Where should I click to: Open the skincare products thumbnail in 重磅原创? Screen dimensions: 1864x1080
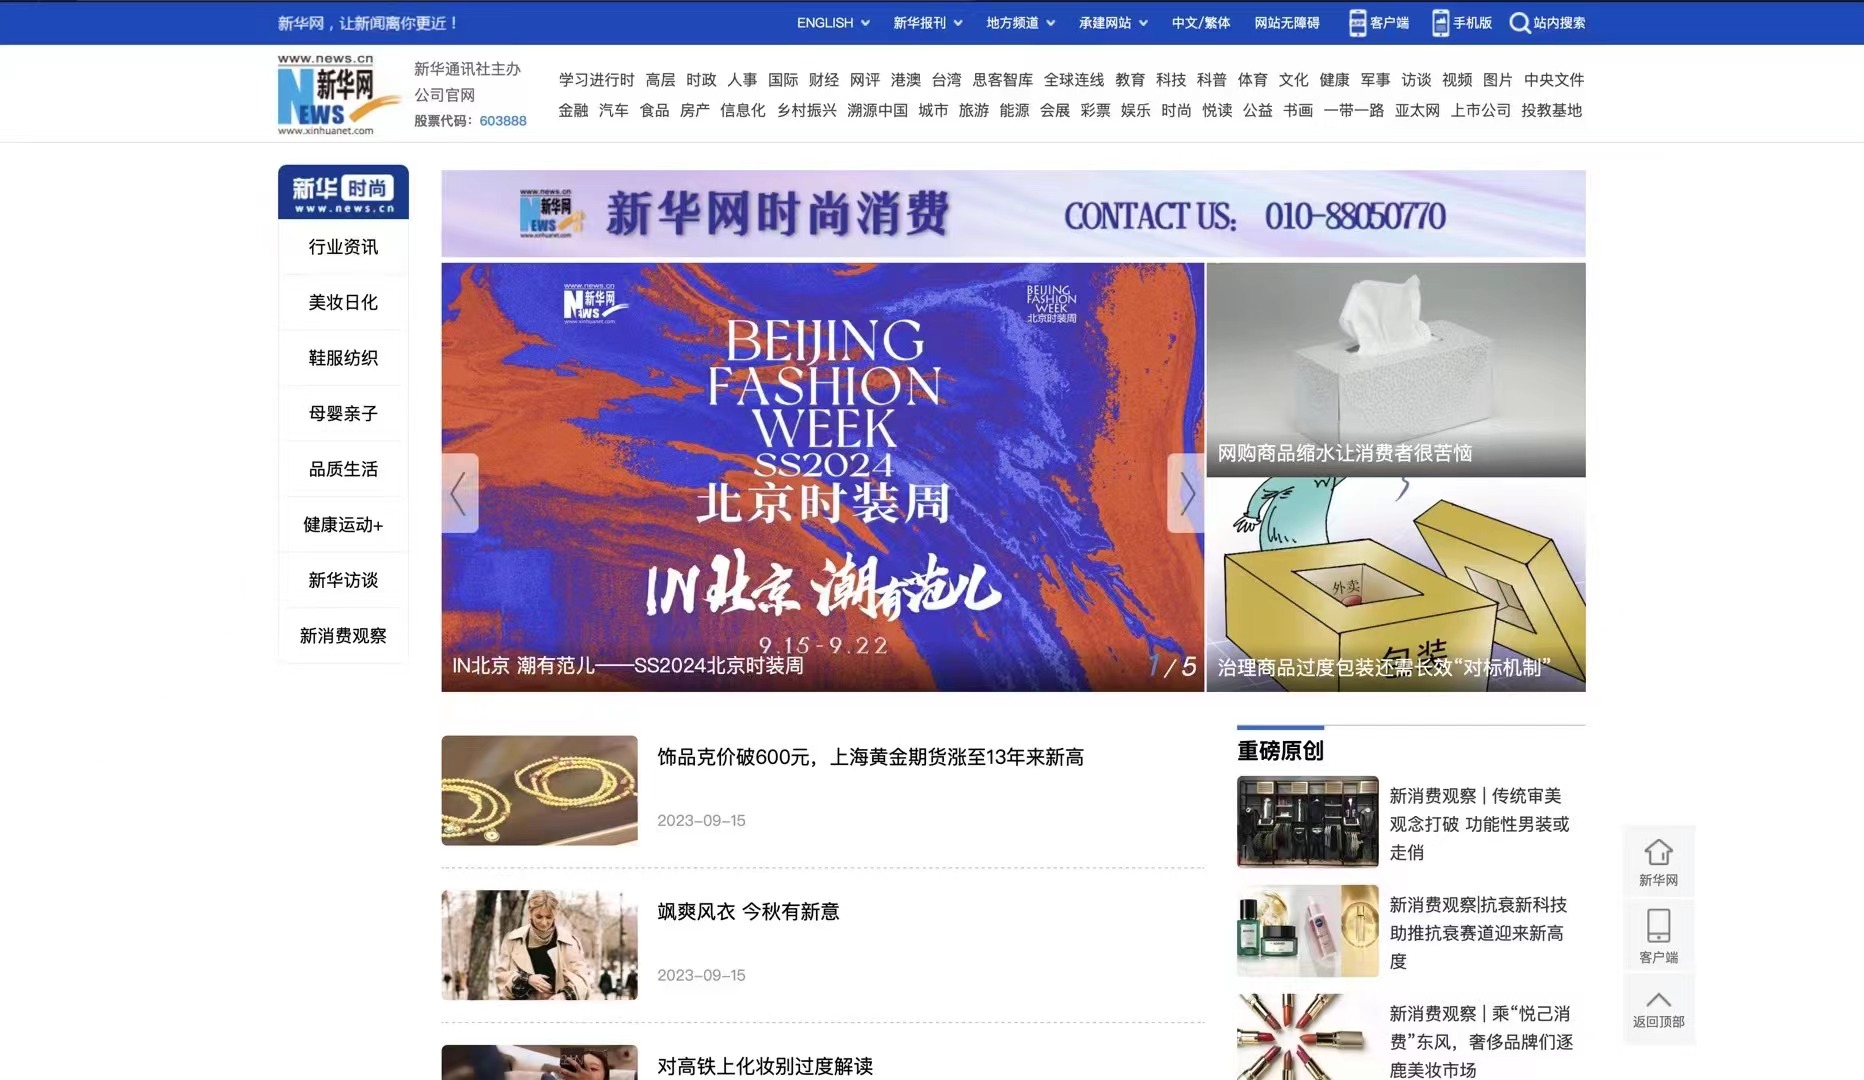(1307, 930)
